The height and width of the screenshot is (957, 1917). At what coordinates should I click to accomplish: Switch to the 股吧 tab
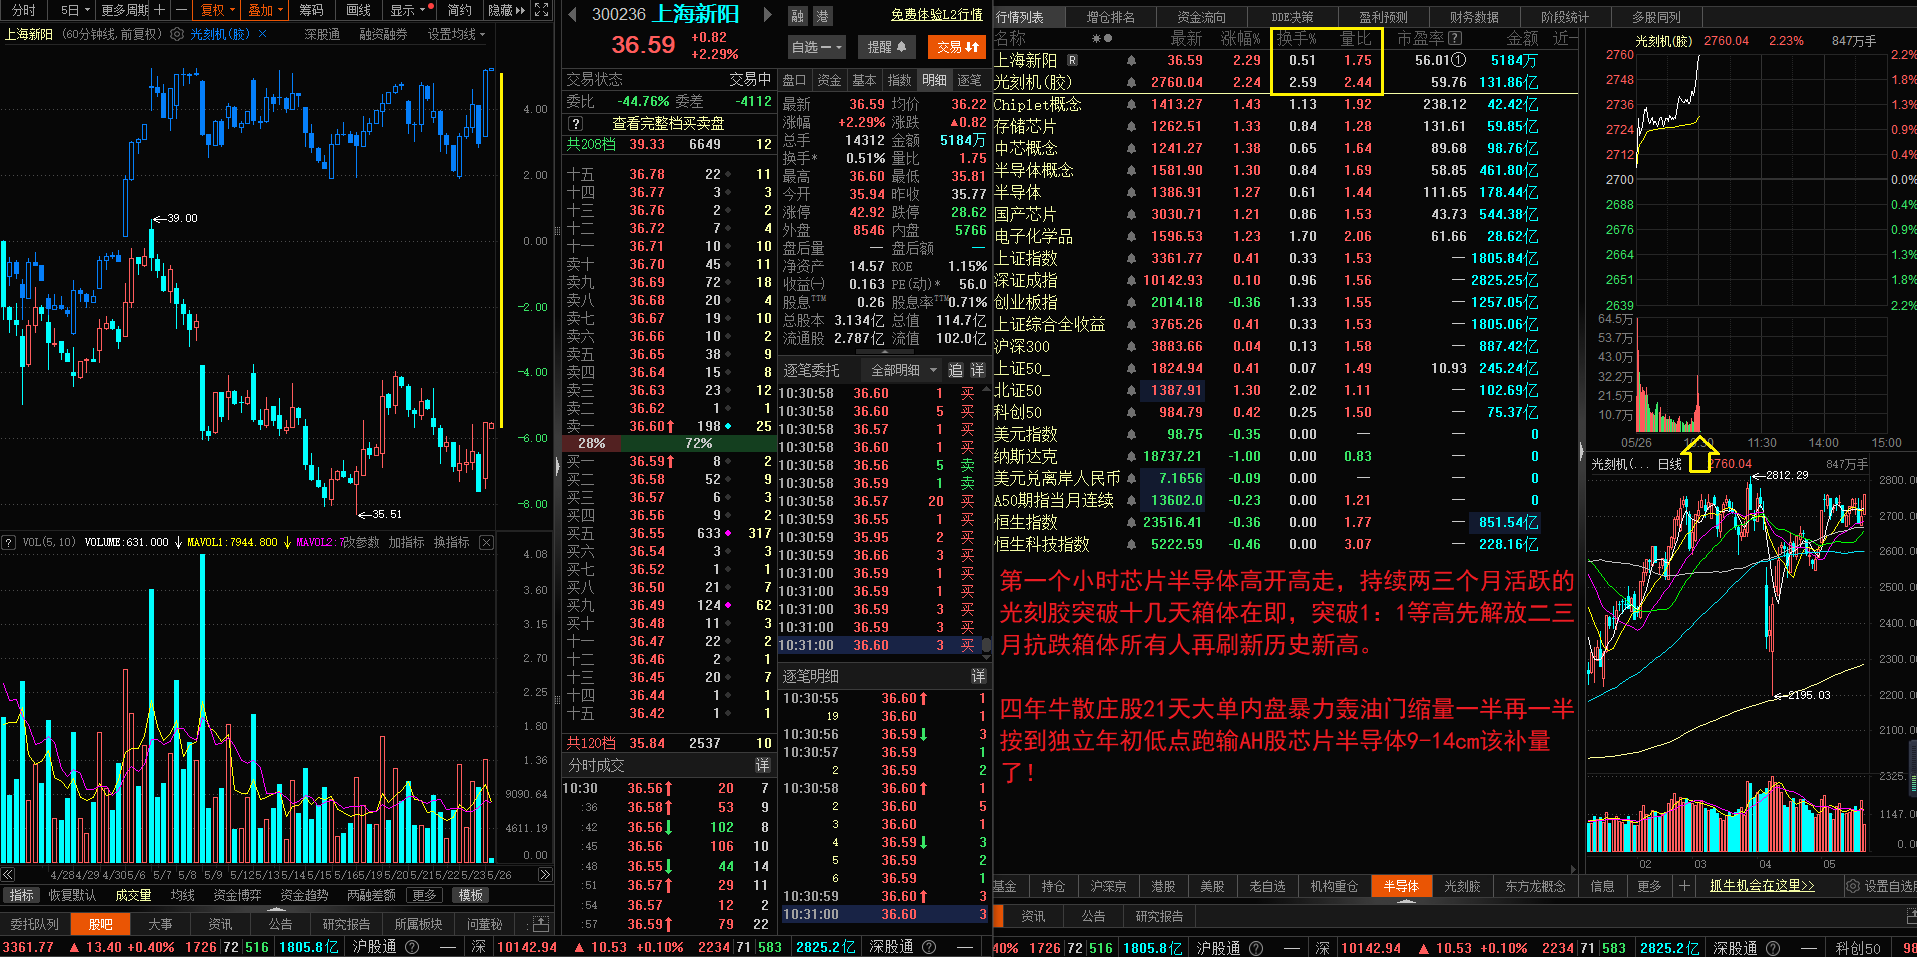[x=101, y=924]
